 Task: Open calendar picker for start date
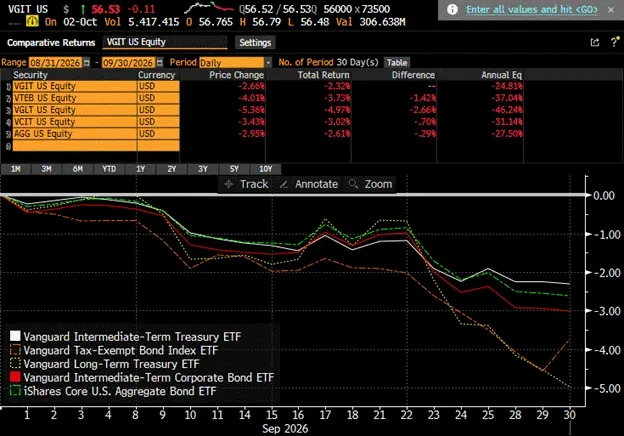point(86,62)
